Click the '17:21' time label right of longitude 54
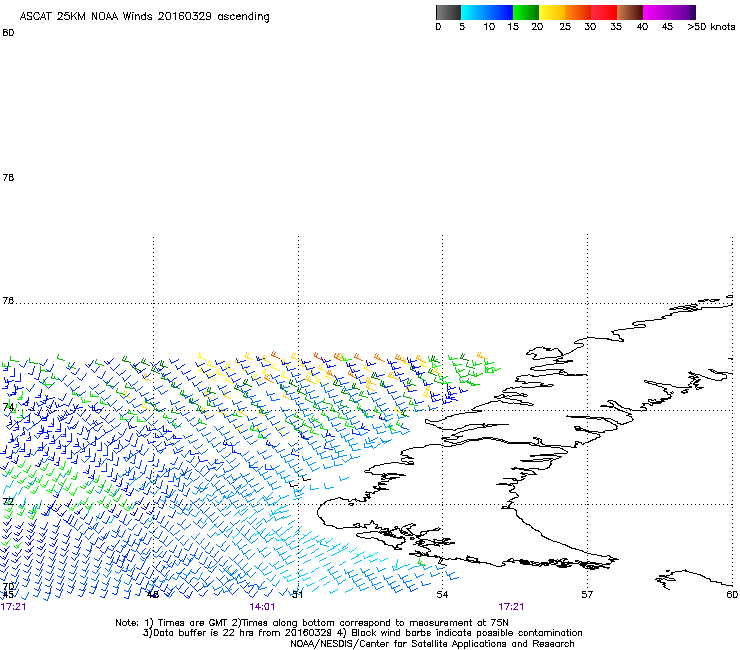Screen dimensions: 740x650 511,607
